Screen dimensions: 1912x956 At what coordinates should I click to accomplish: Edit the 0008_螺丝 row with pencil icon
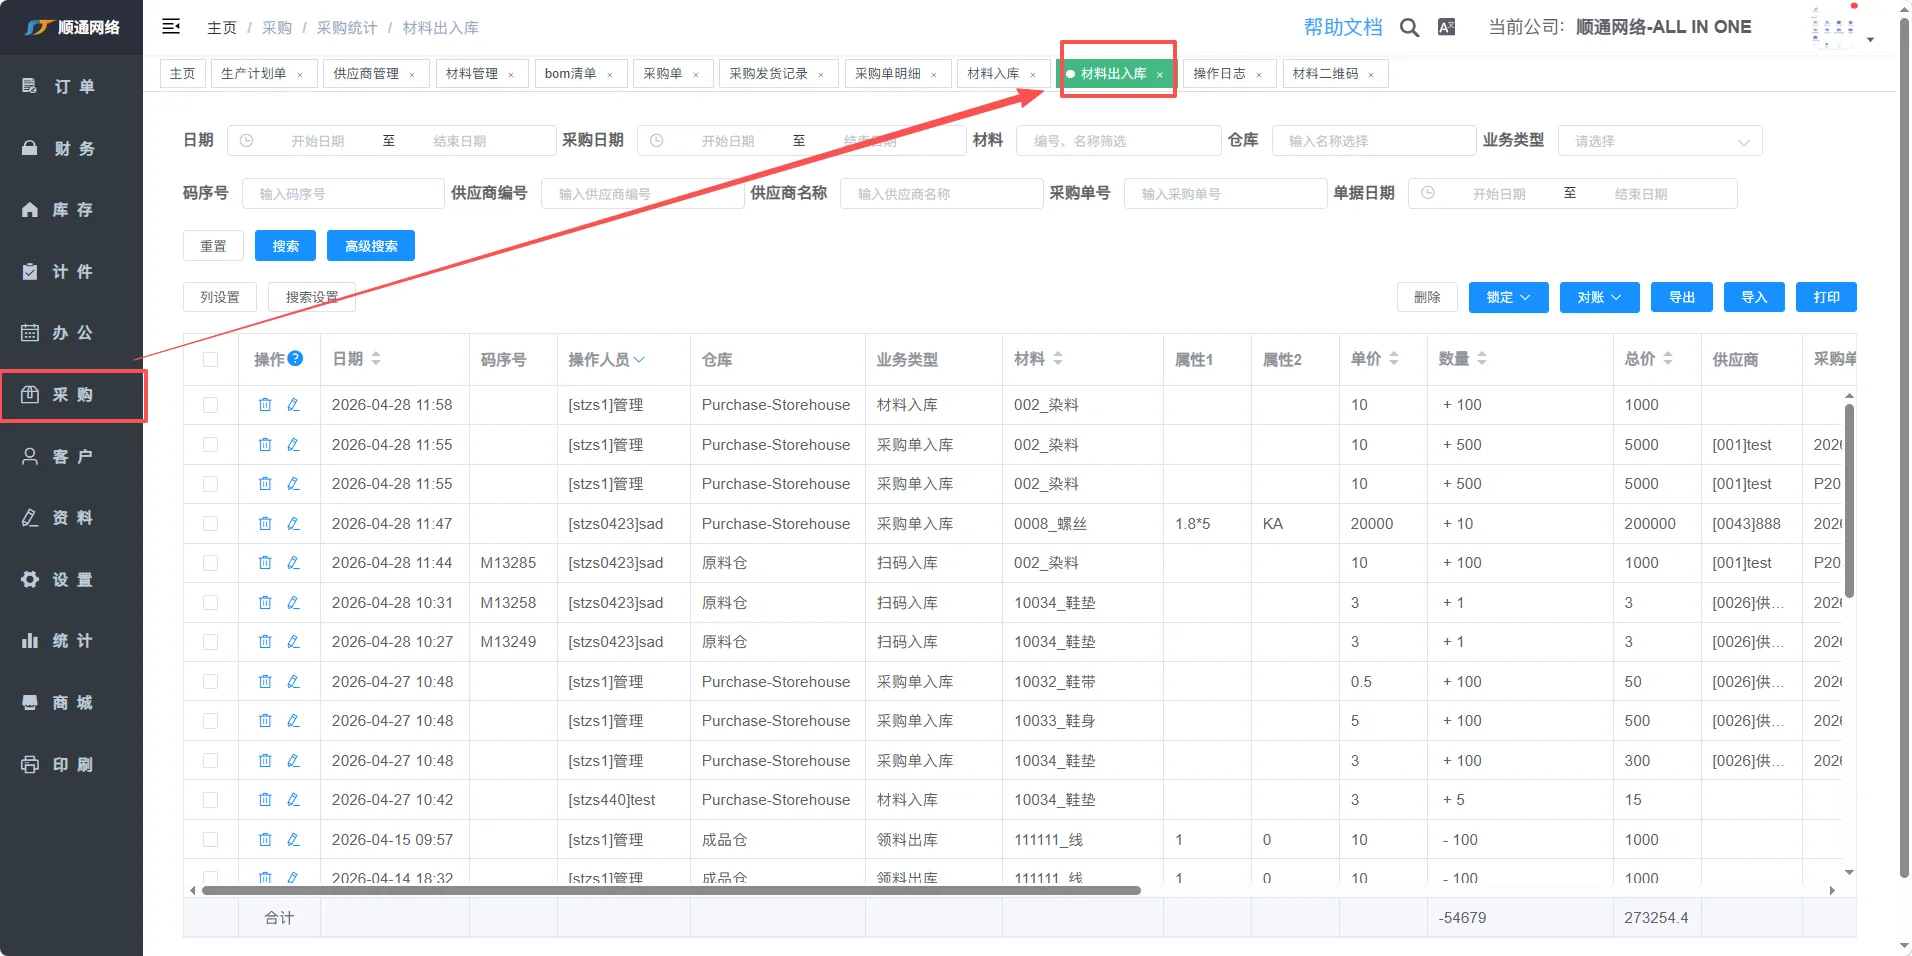[x=293, y=523]
